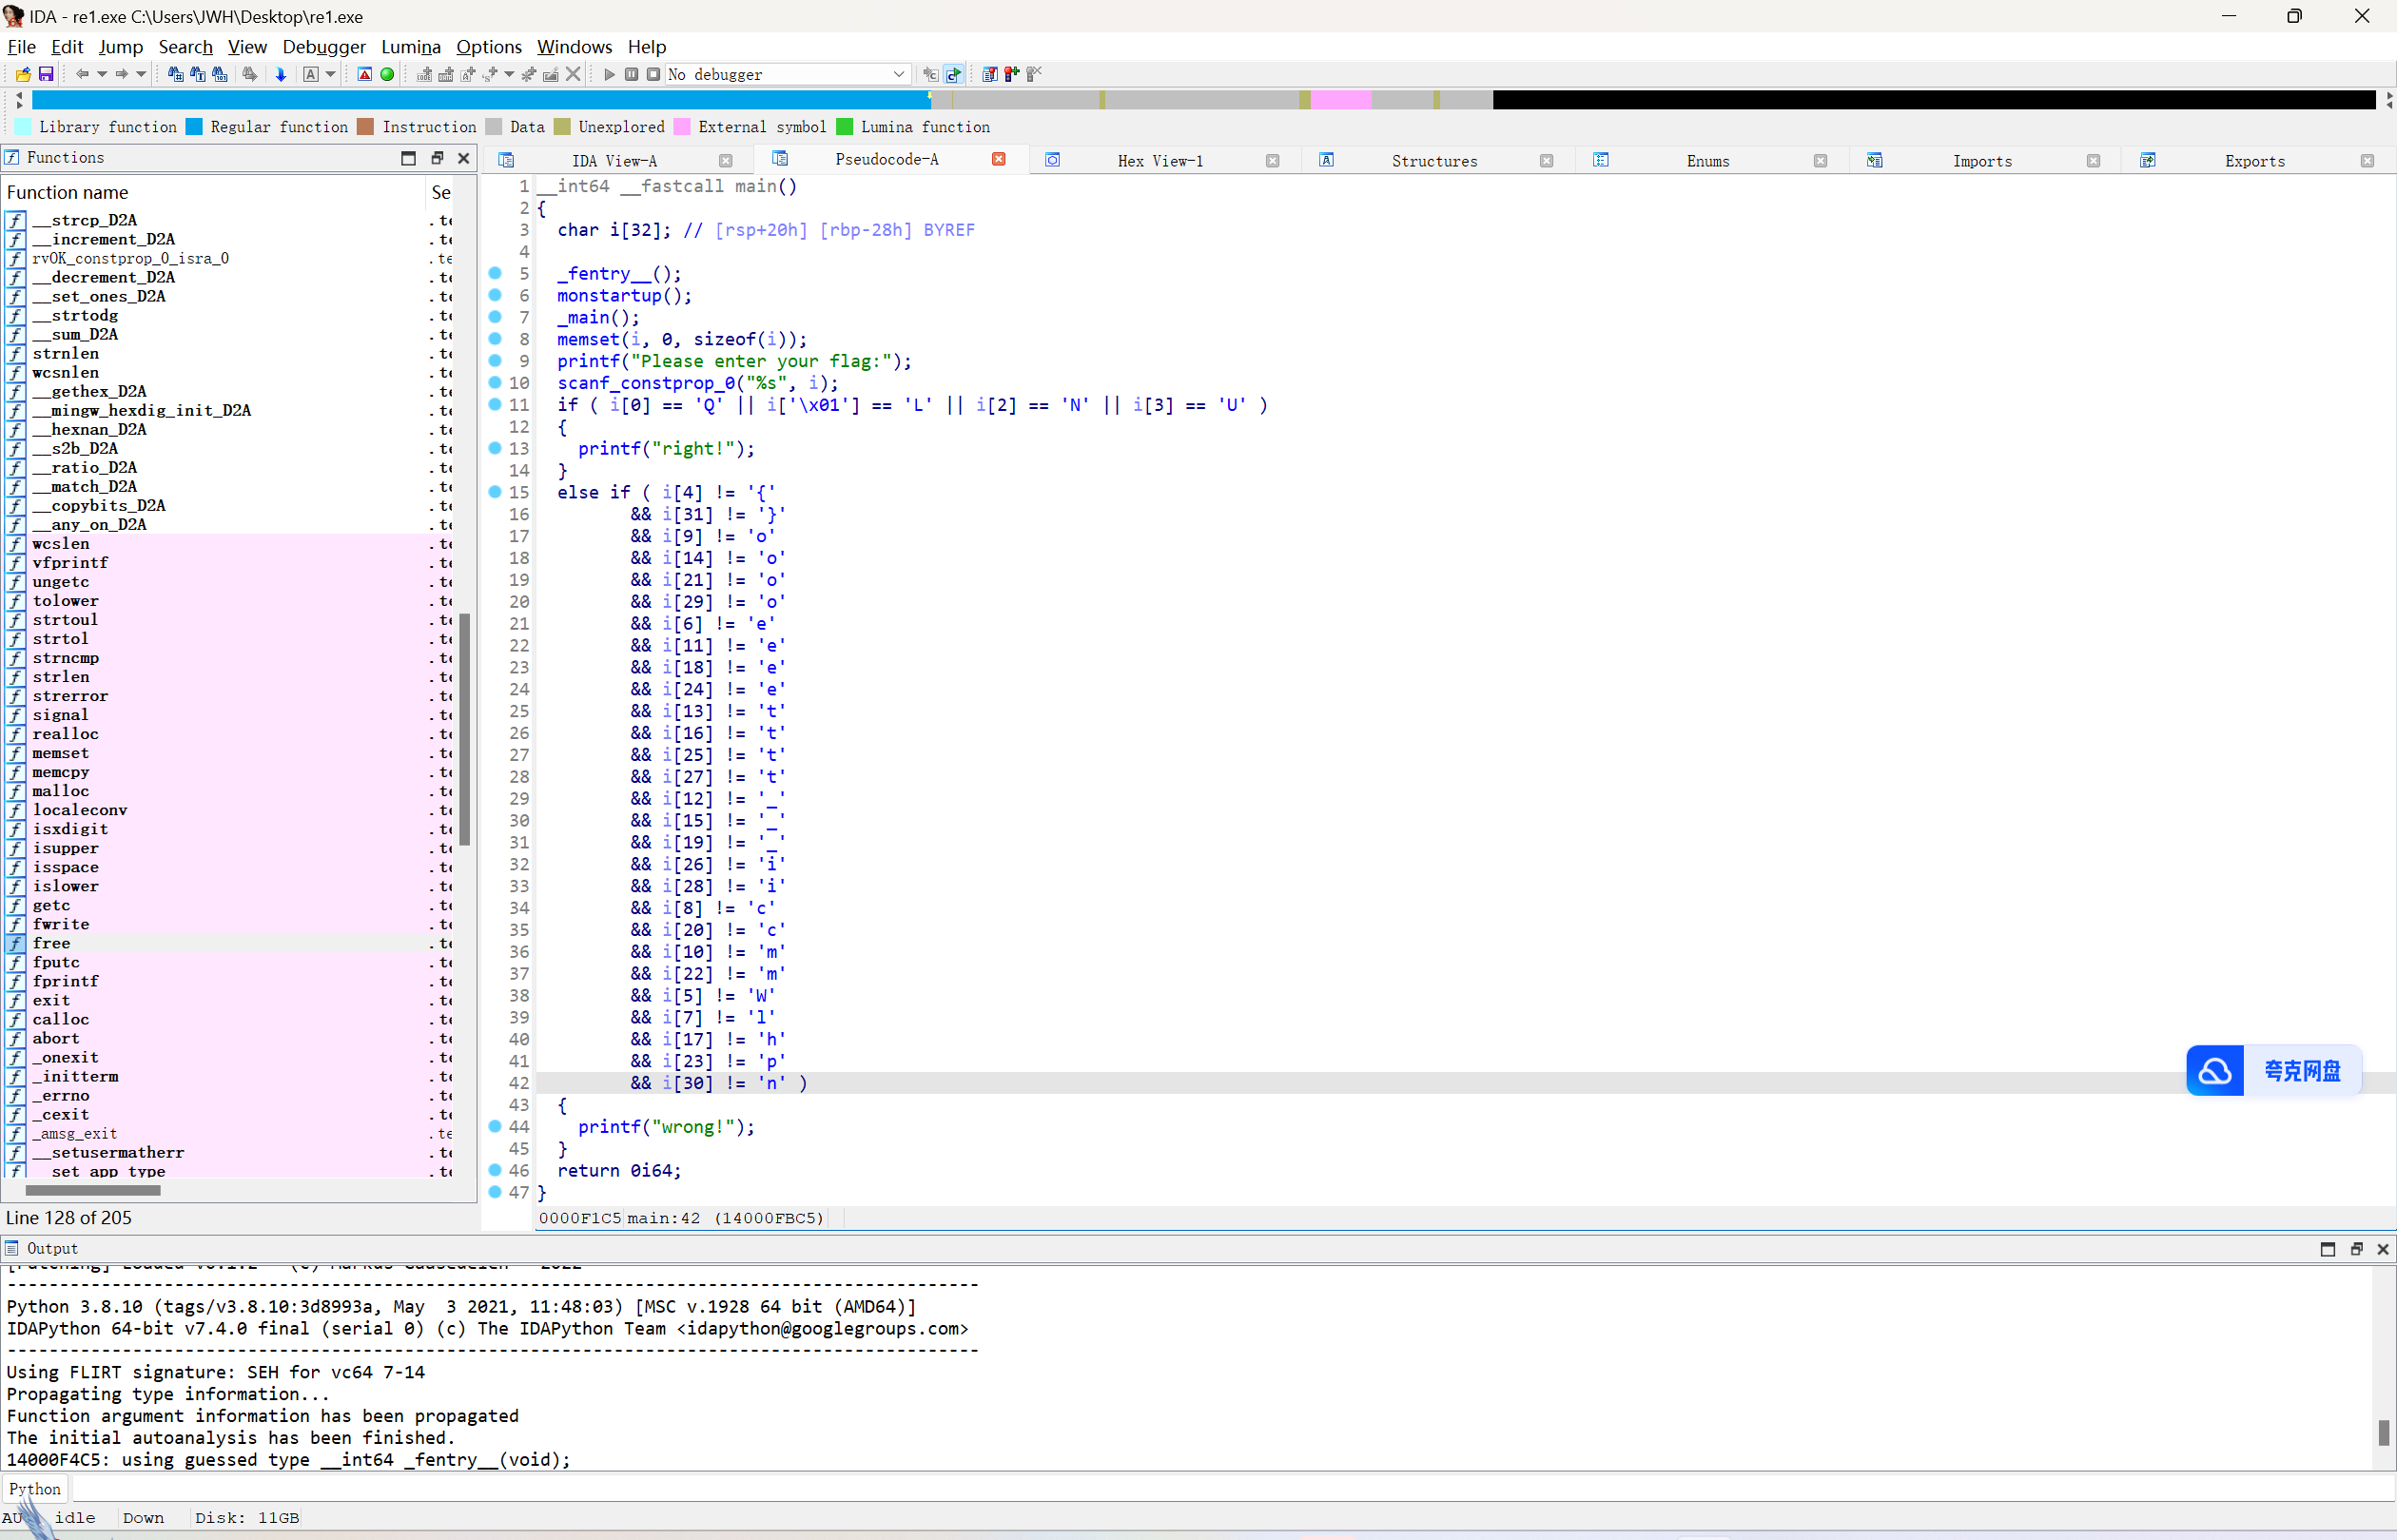Image resolution: width=2397 pixels, height=1540 pixels.
Task: Click the highlighted C pseudocode-sync icon
Action: pos(954,74)
